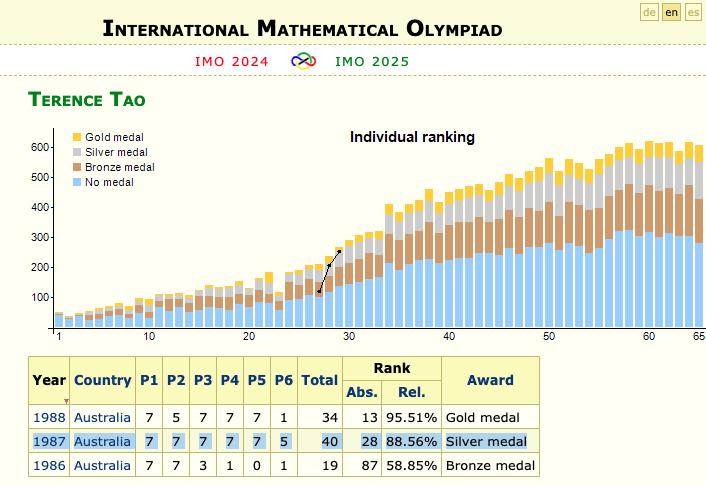
Task: Click the 'Silver medal' award cell
Action: click(x=490, y=441)
